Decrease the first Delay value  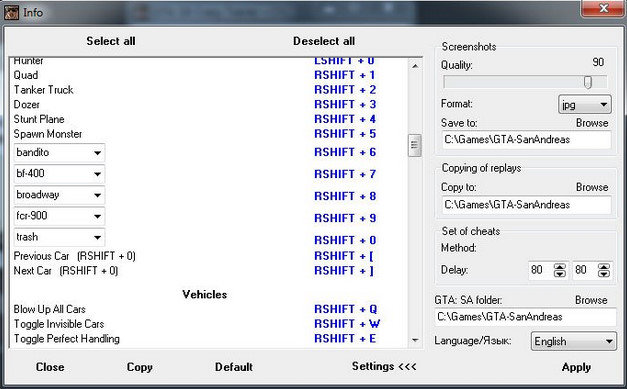559,274
